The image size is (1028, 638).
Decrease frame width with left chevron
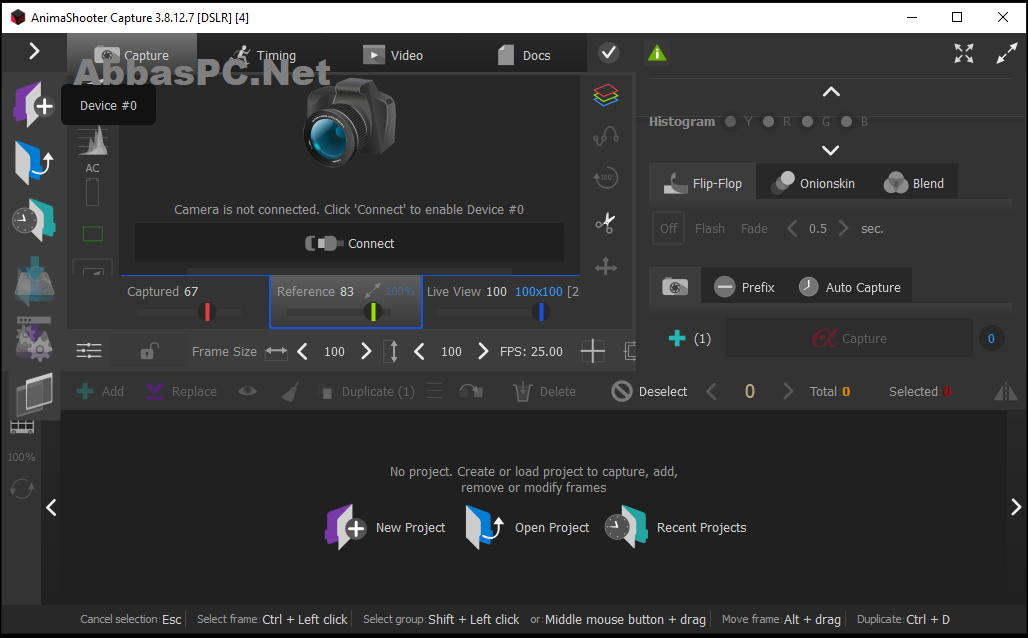click(302, 351)
